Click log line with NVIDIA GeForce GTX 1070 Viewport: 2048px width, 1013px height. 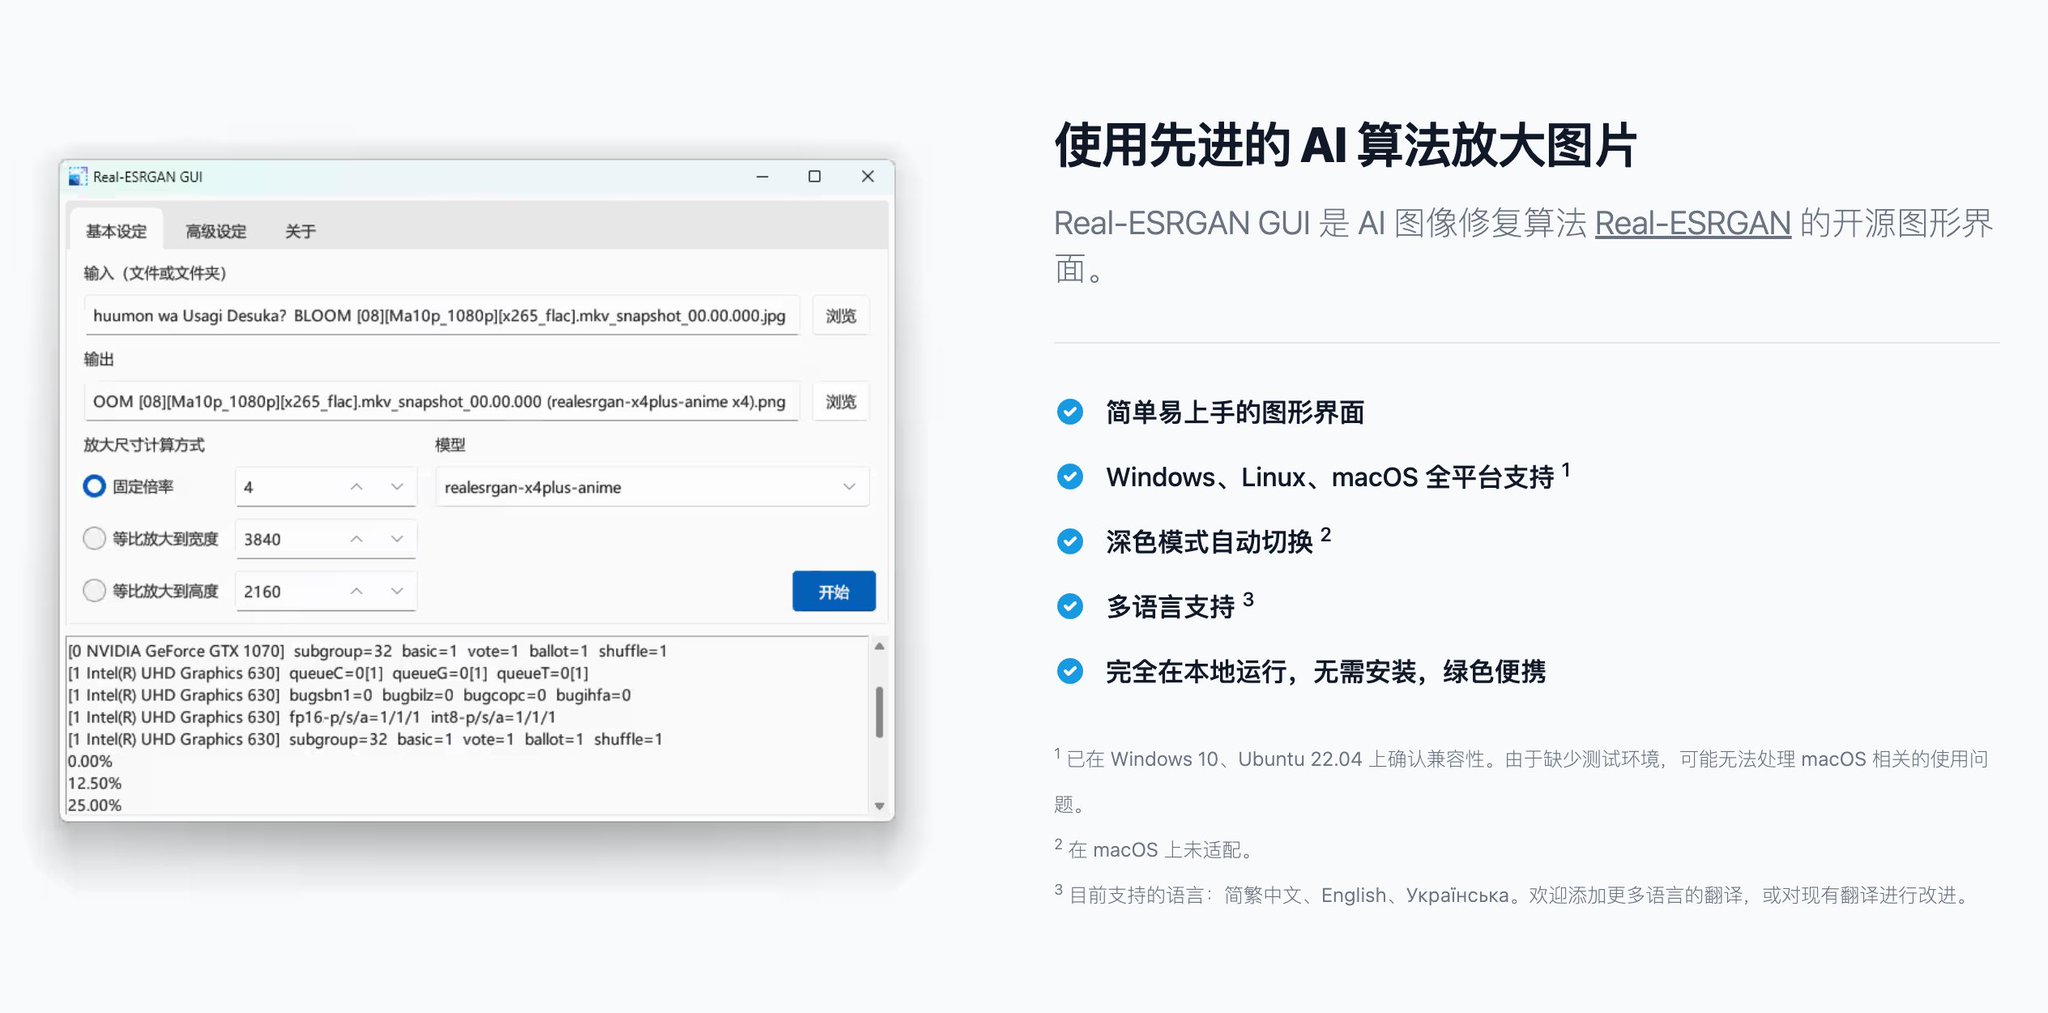tap(367, 651)
